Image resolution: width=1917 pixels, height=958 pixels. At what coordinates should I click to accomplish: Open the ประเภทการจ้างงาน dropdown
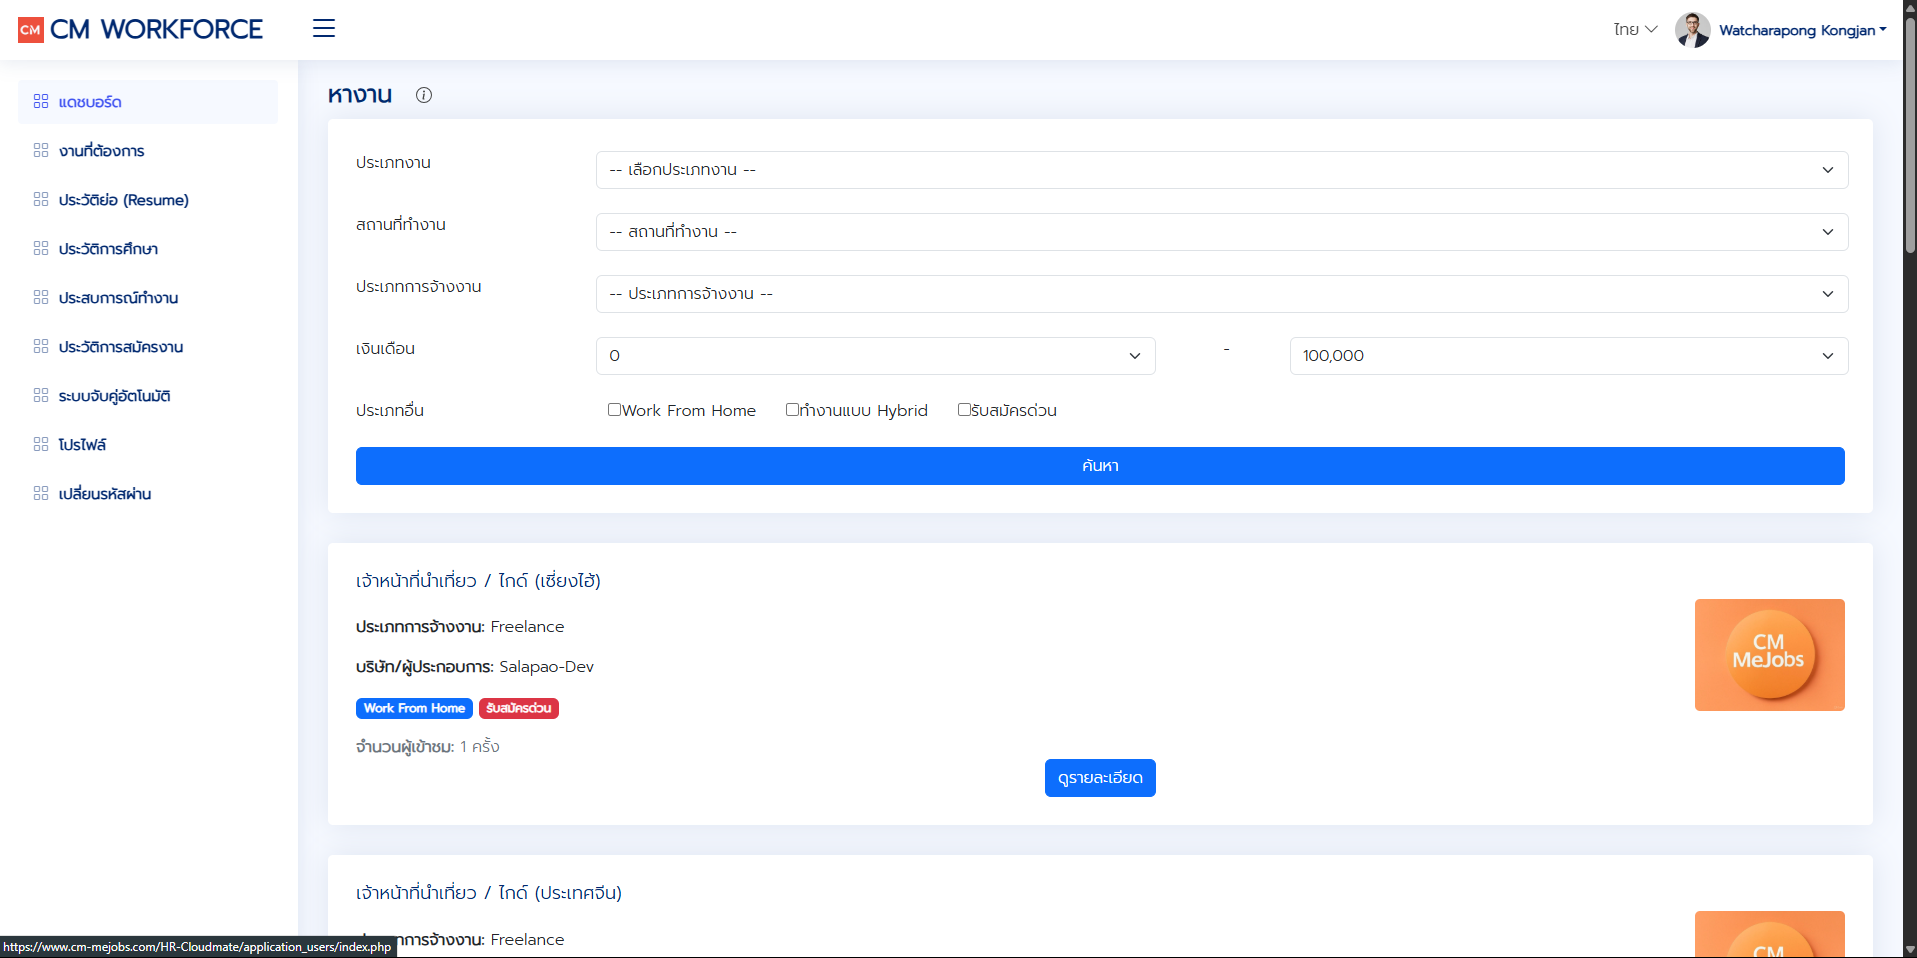pos(1222,294)
